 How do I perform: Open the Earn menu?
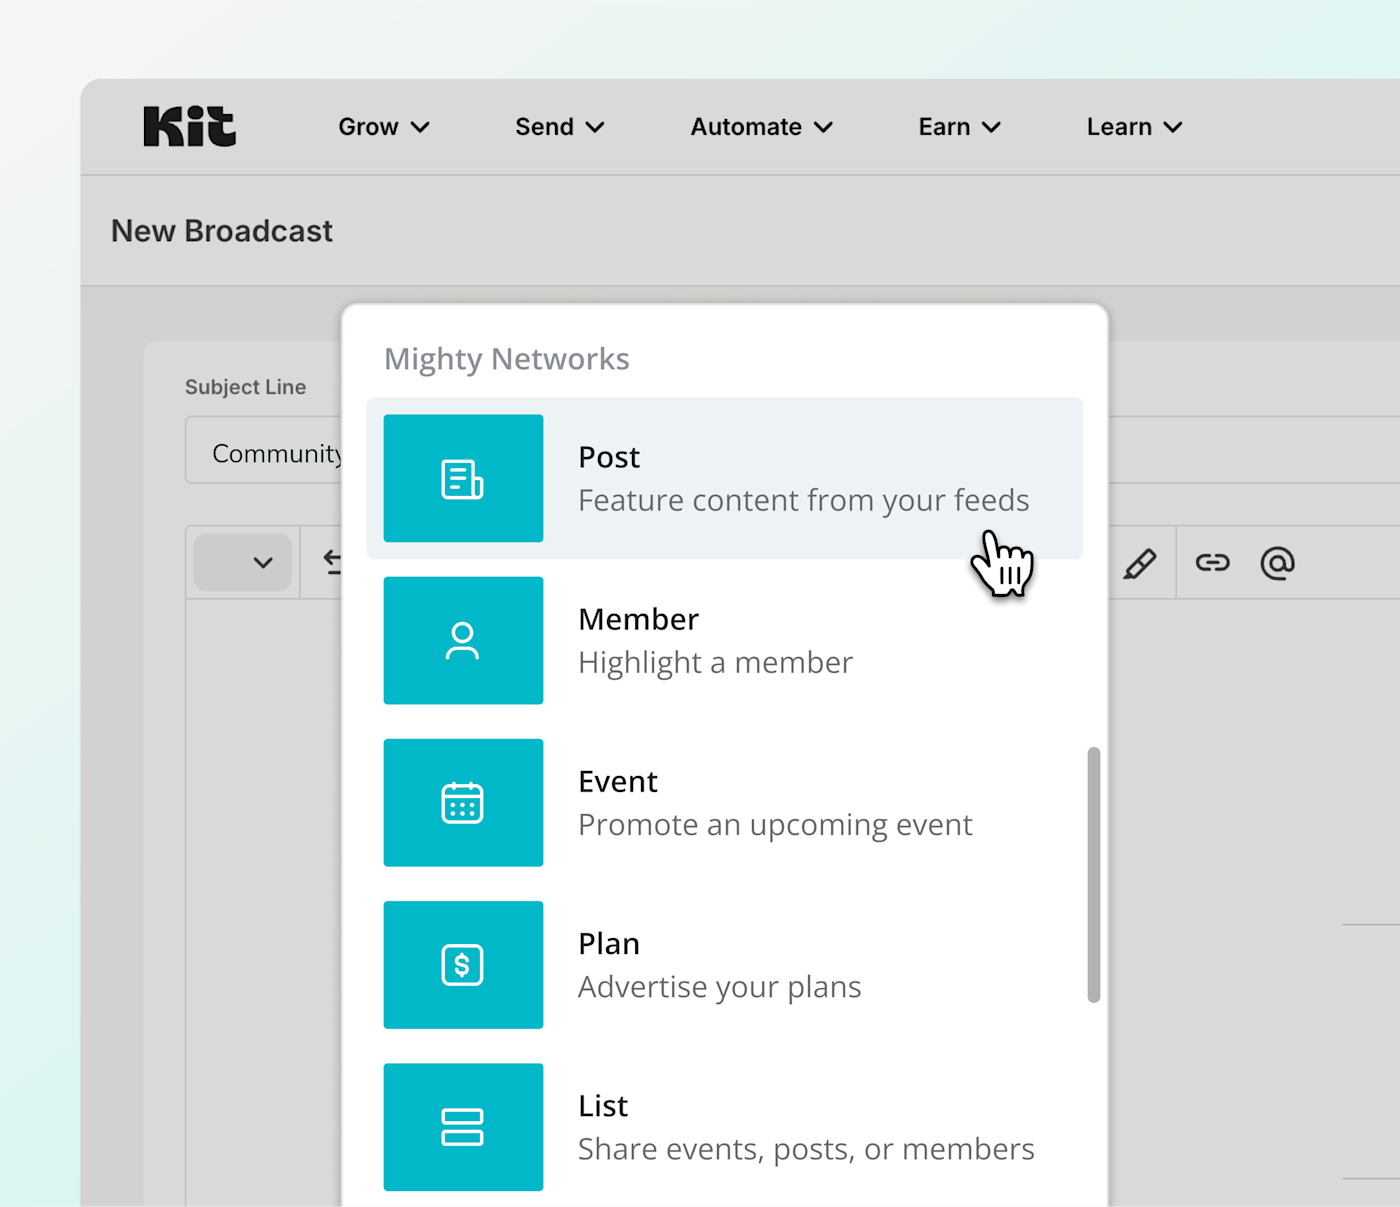click(960, 127)
